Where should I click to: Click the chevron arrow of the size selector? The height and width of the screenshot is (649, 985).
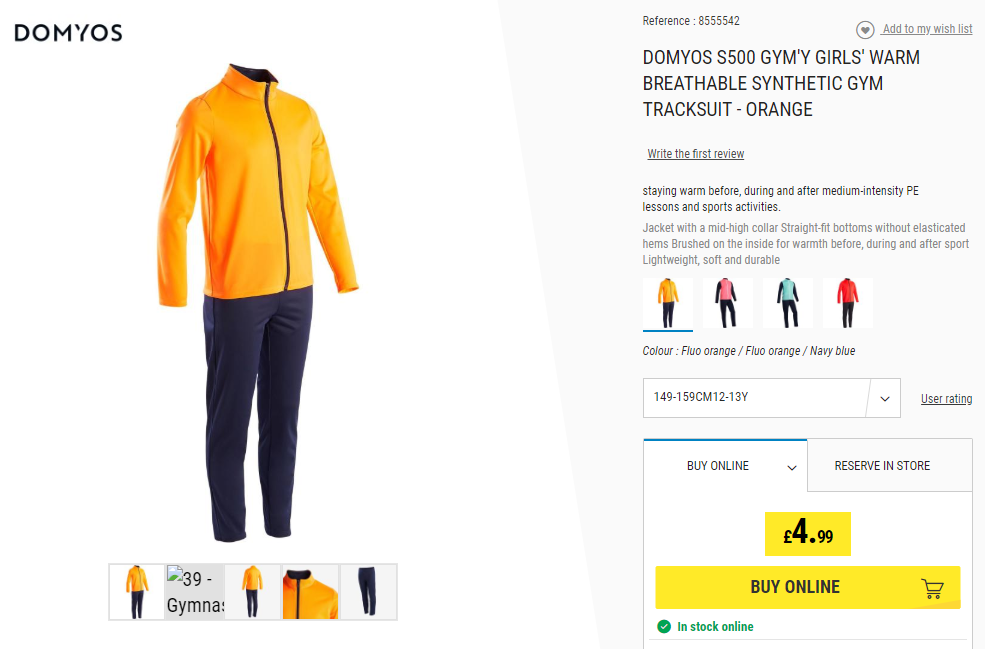[884, 398]
